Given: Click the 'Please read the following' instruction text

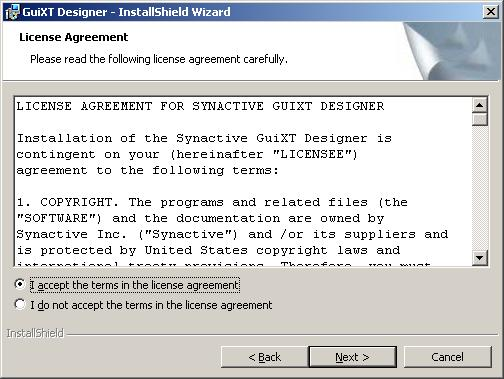Looking at the screenshot, I should 159,59.
